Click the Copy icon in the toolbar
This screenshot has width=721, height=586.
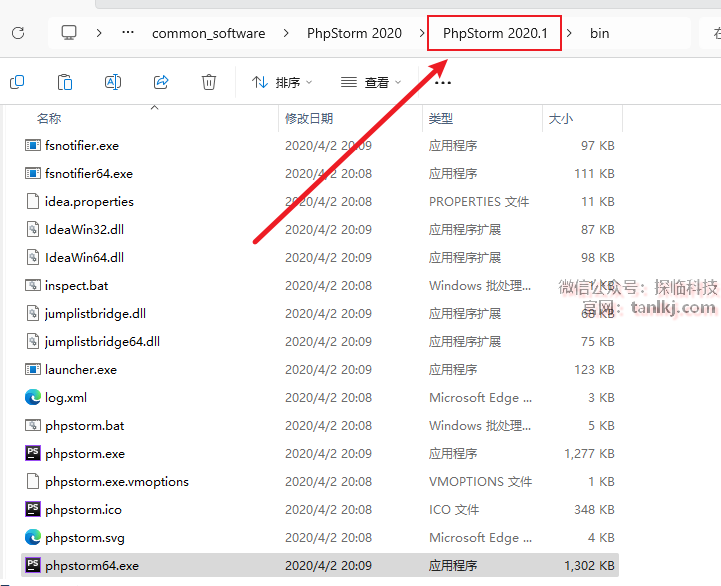tap(17, 82)
